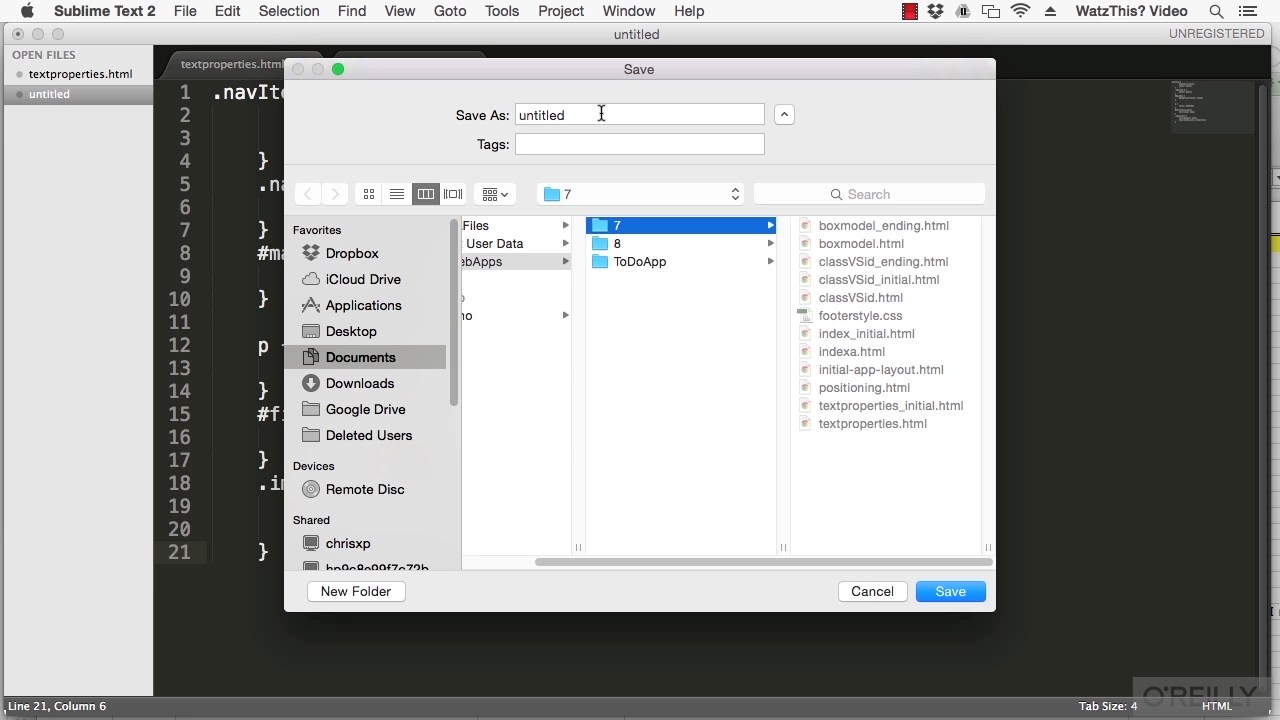1280x720 pixels.
Task: Select textproperties.html in Open Files sidebar
Action: [80, 74]
